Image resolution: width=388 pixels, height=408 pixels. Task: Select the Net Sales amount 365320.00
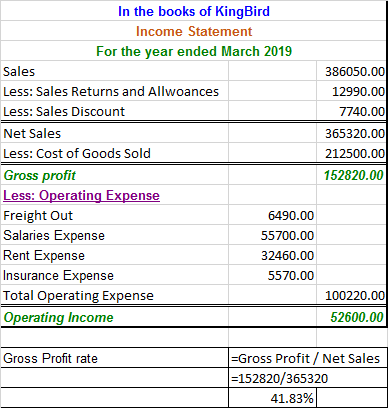pos(351,133)
